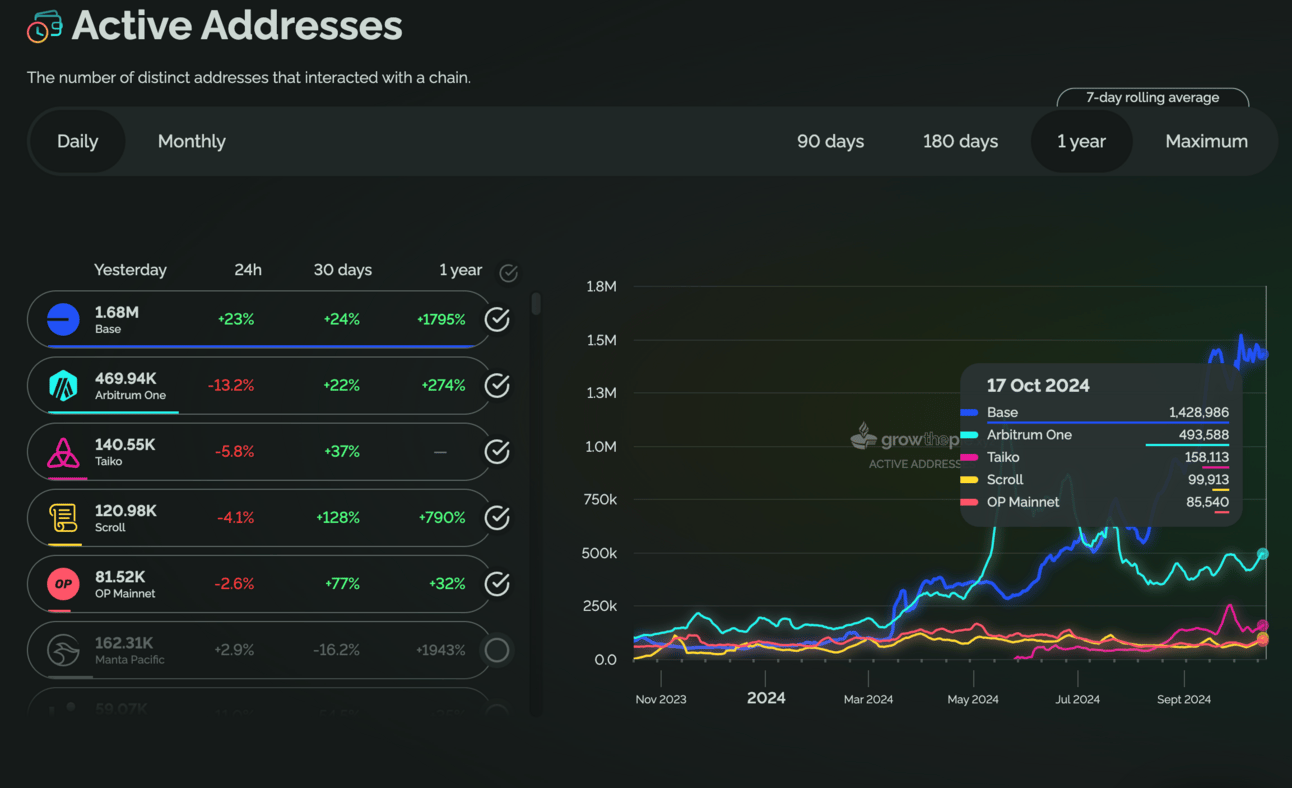Click the OP Mainnet logo icon

coord(63,584)
